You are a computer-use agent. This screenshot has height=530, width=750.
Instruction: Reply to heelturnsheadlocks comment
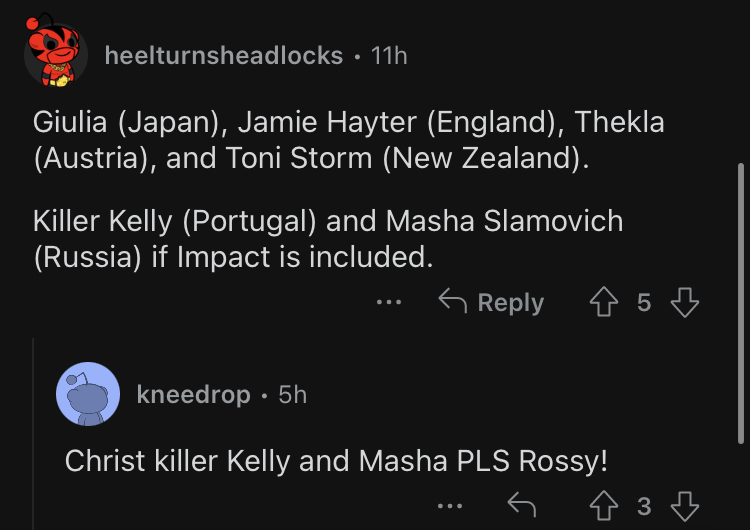491,302
